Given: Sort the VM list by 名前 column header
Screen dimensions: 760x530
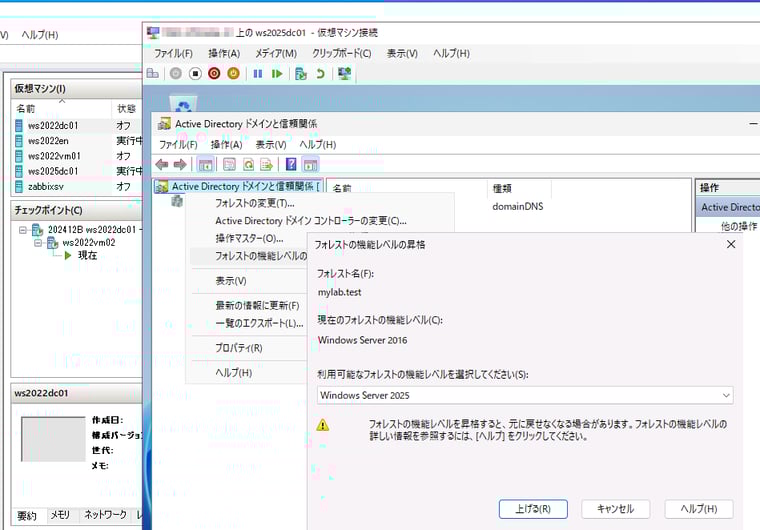Looking at the screenshot, I should [62, 109].
